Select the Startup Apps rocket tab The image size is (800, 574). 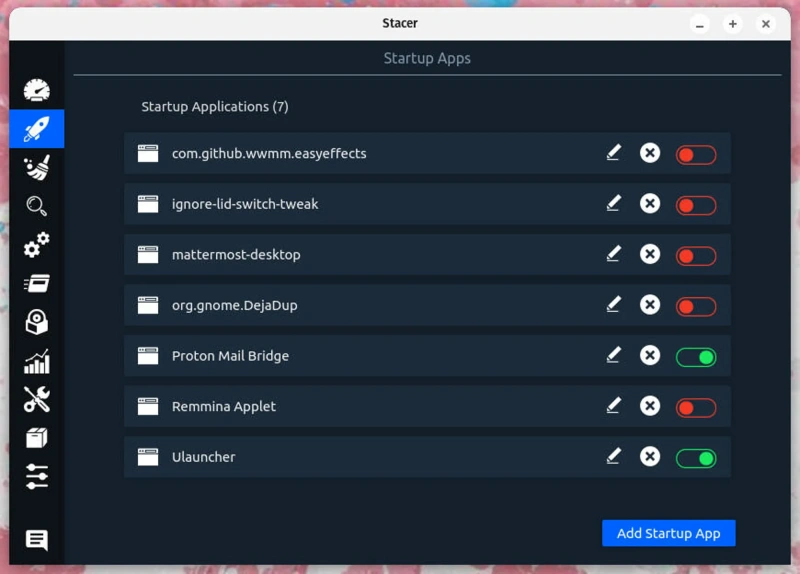37,128
